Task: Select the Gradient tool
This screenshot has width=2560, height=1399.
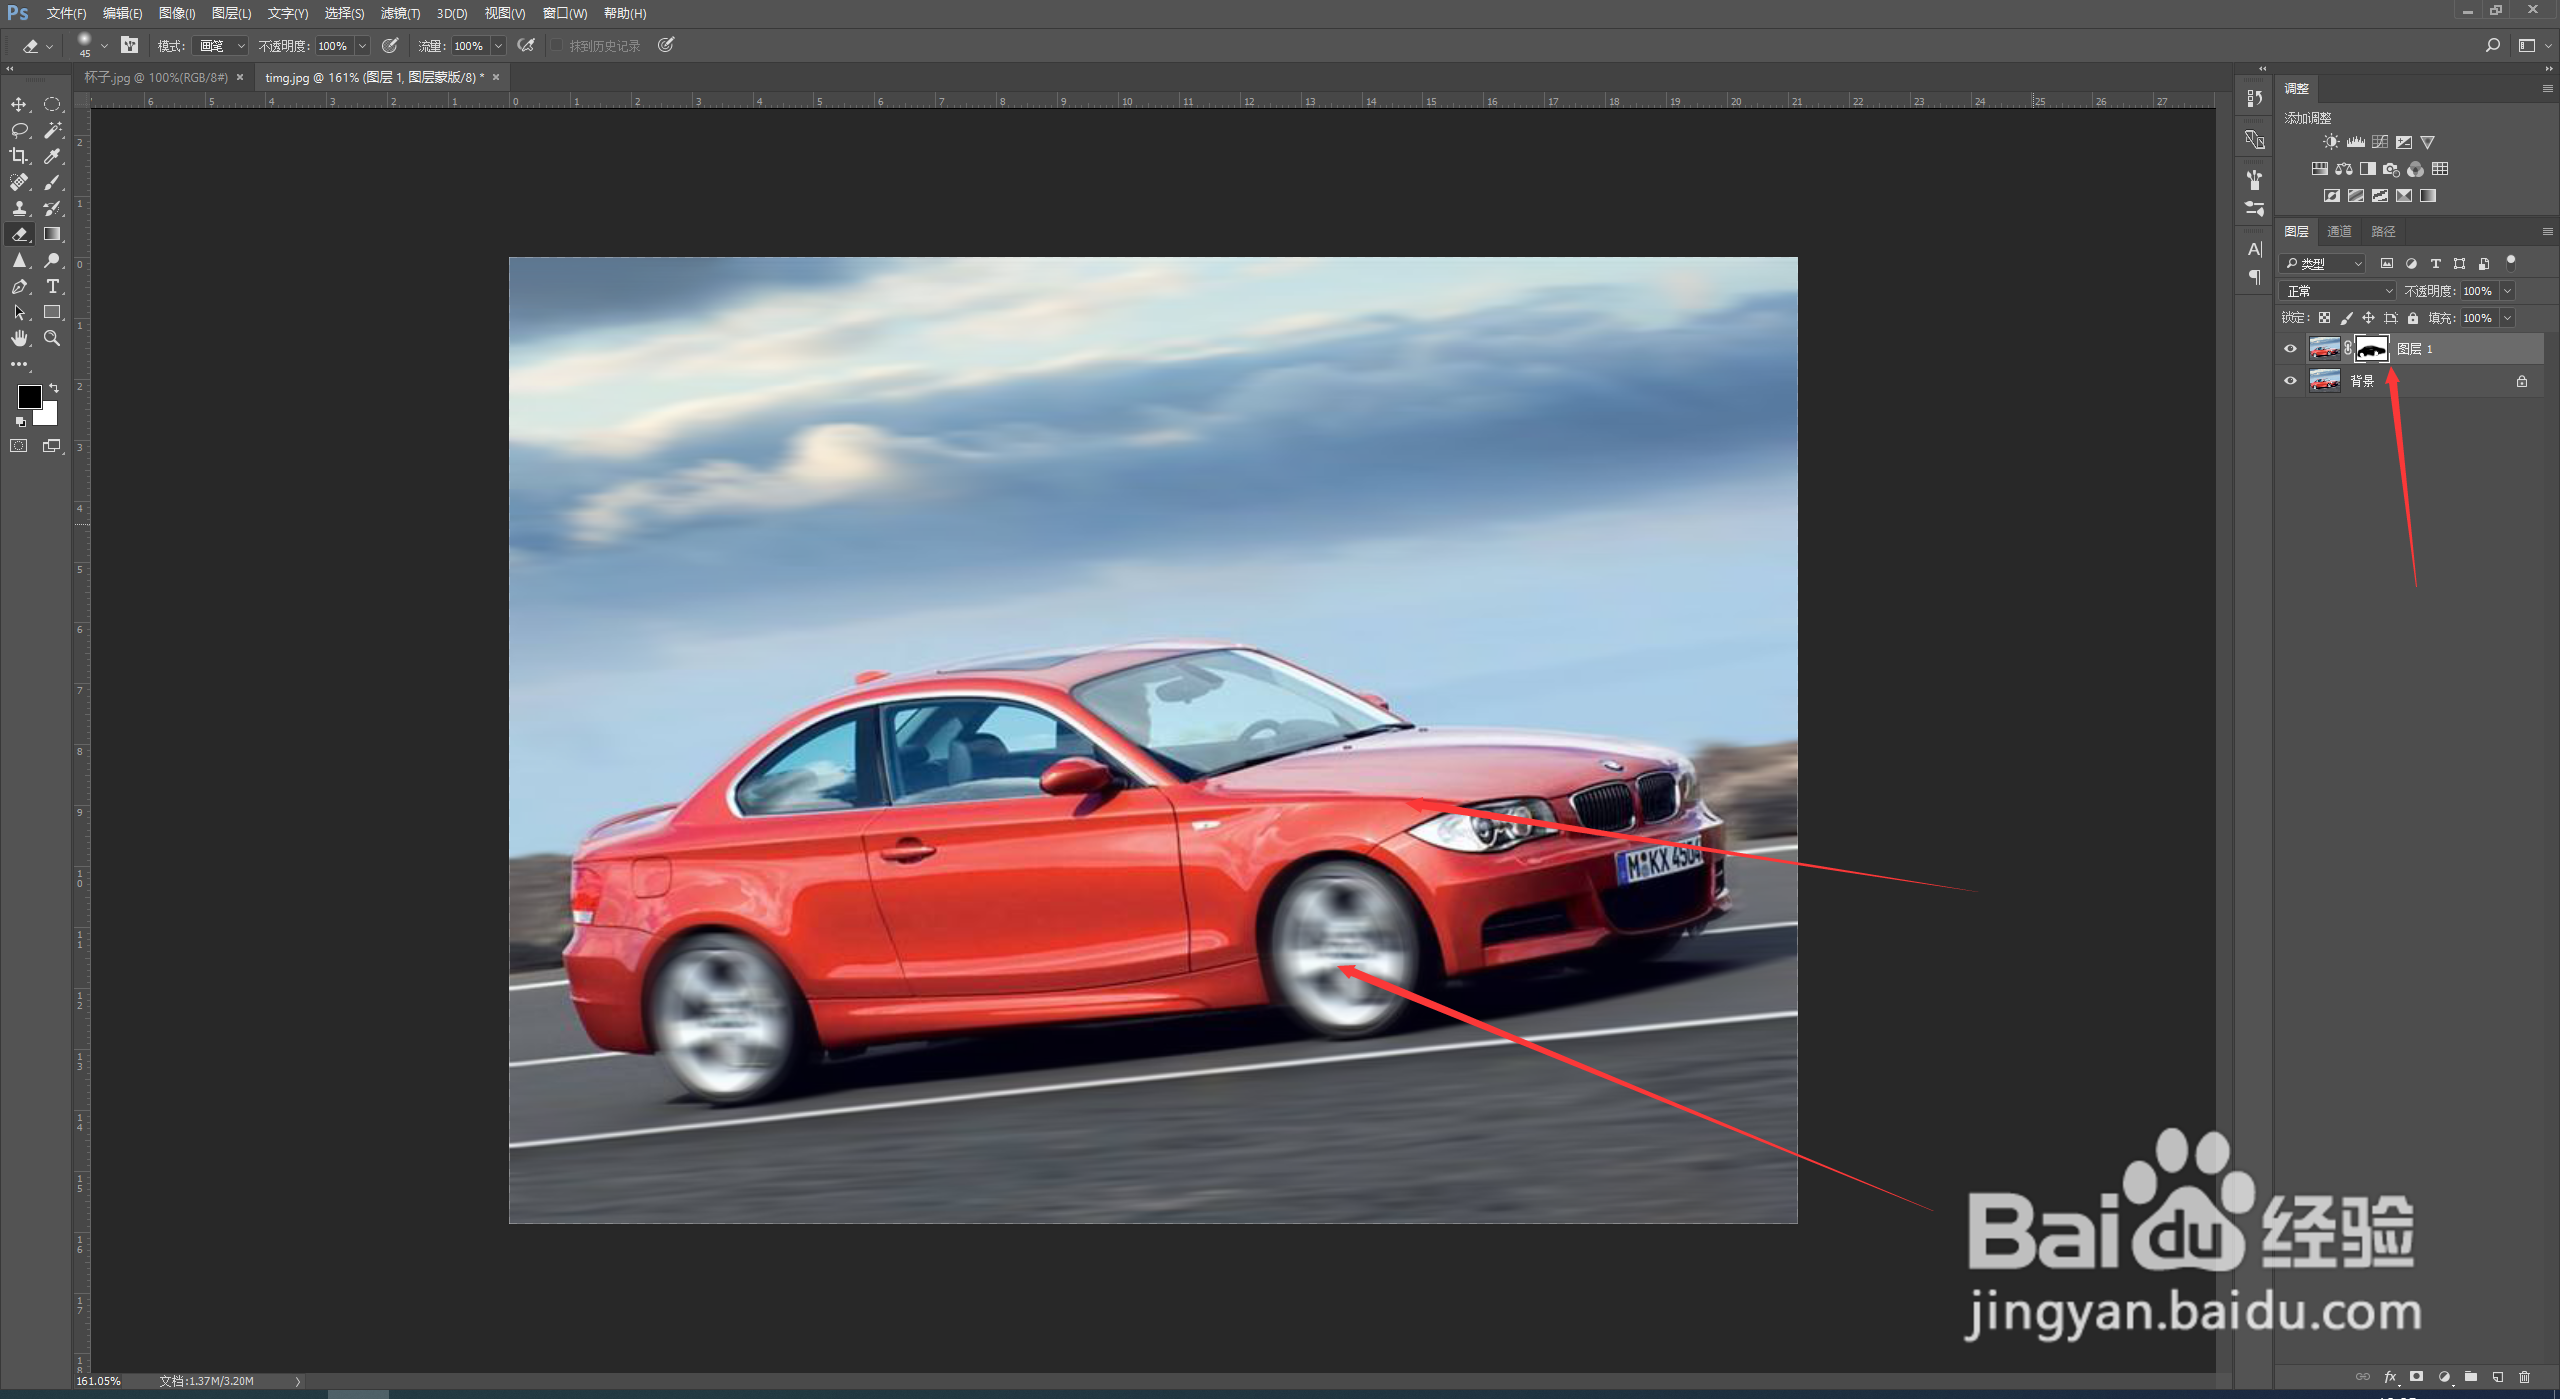Action: tap(52, 234)
